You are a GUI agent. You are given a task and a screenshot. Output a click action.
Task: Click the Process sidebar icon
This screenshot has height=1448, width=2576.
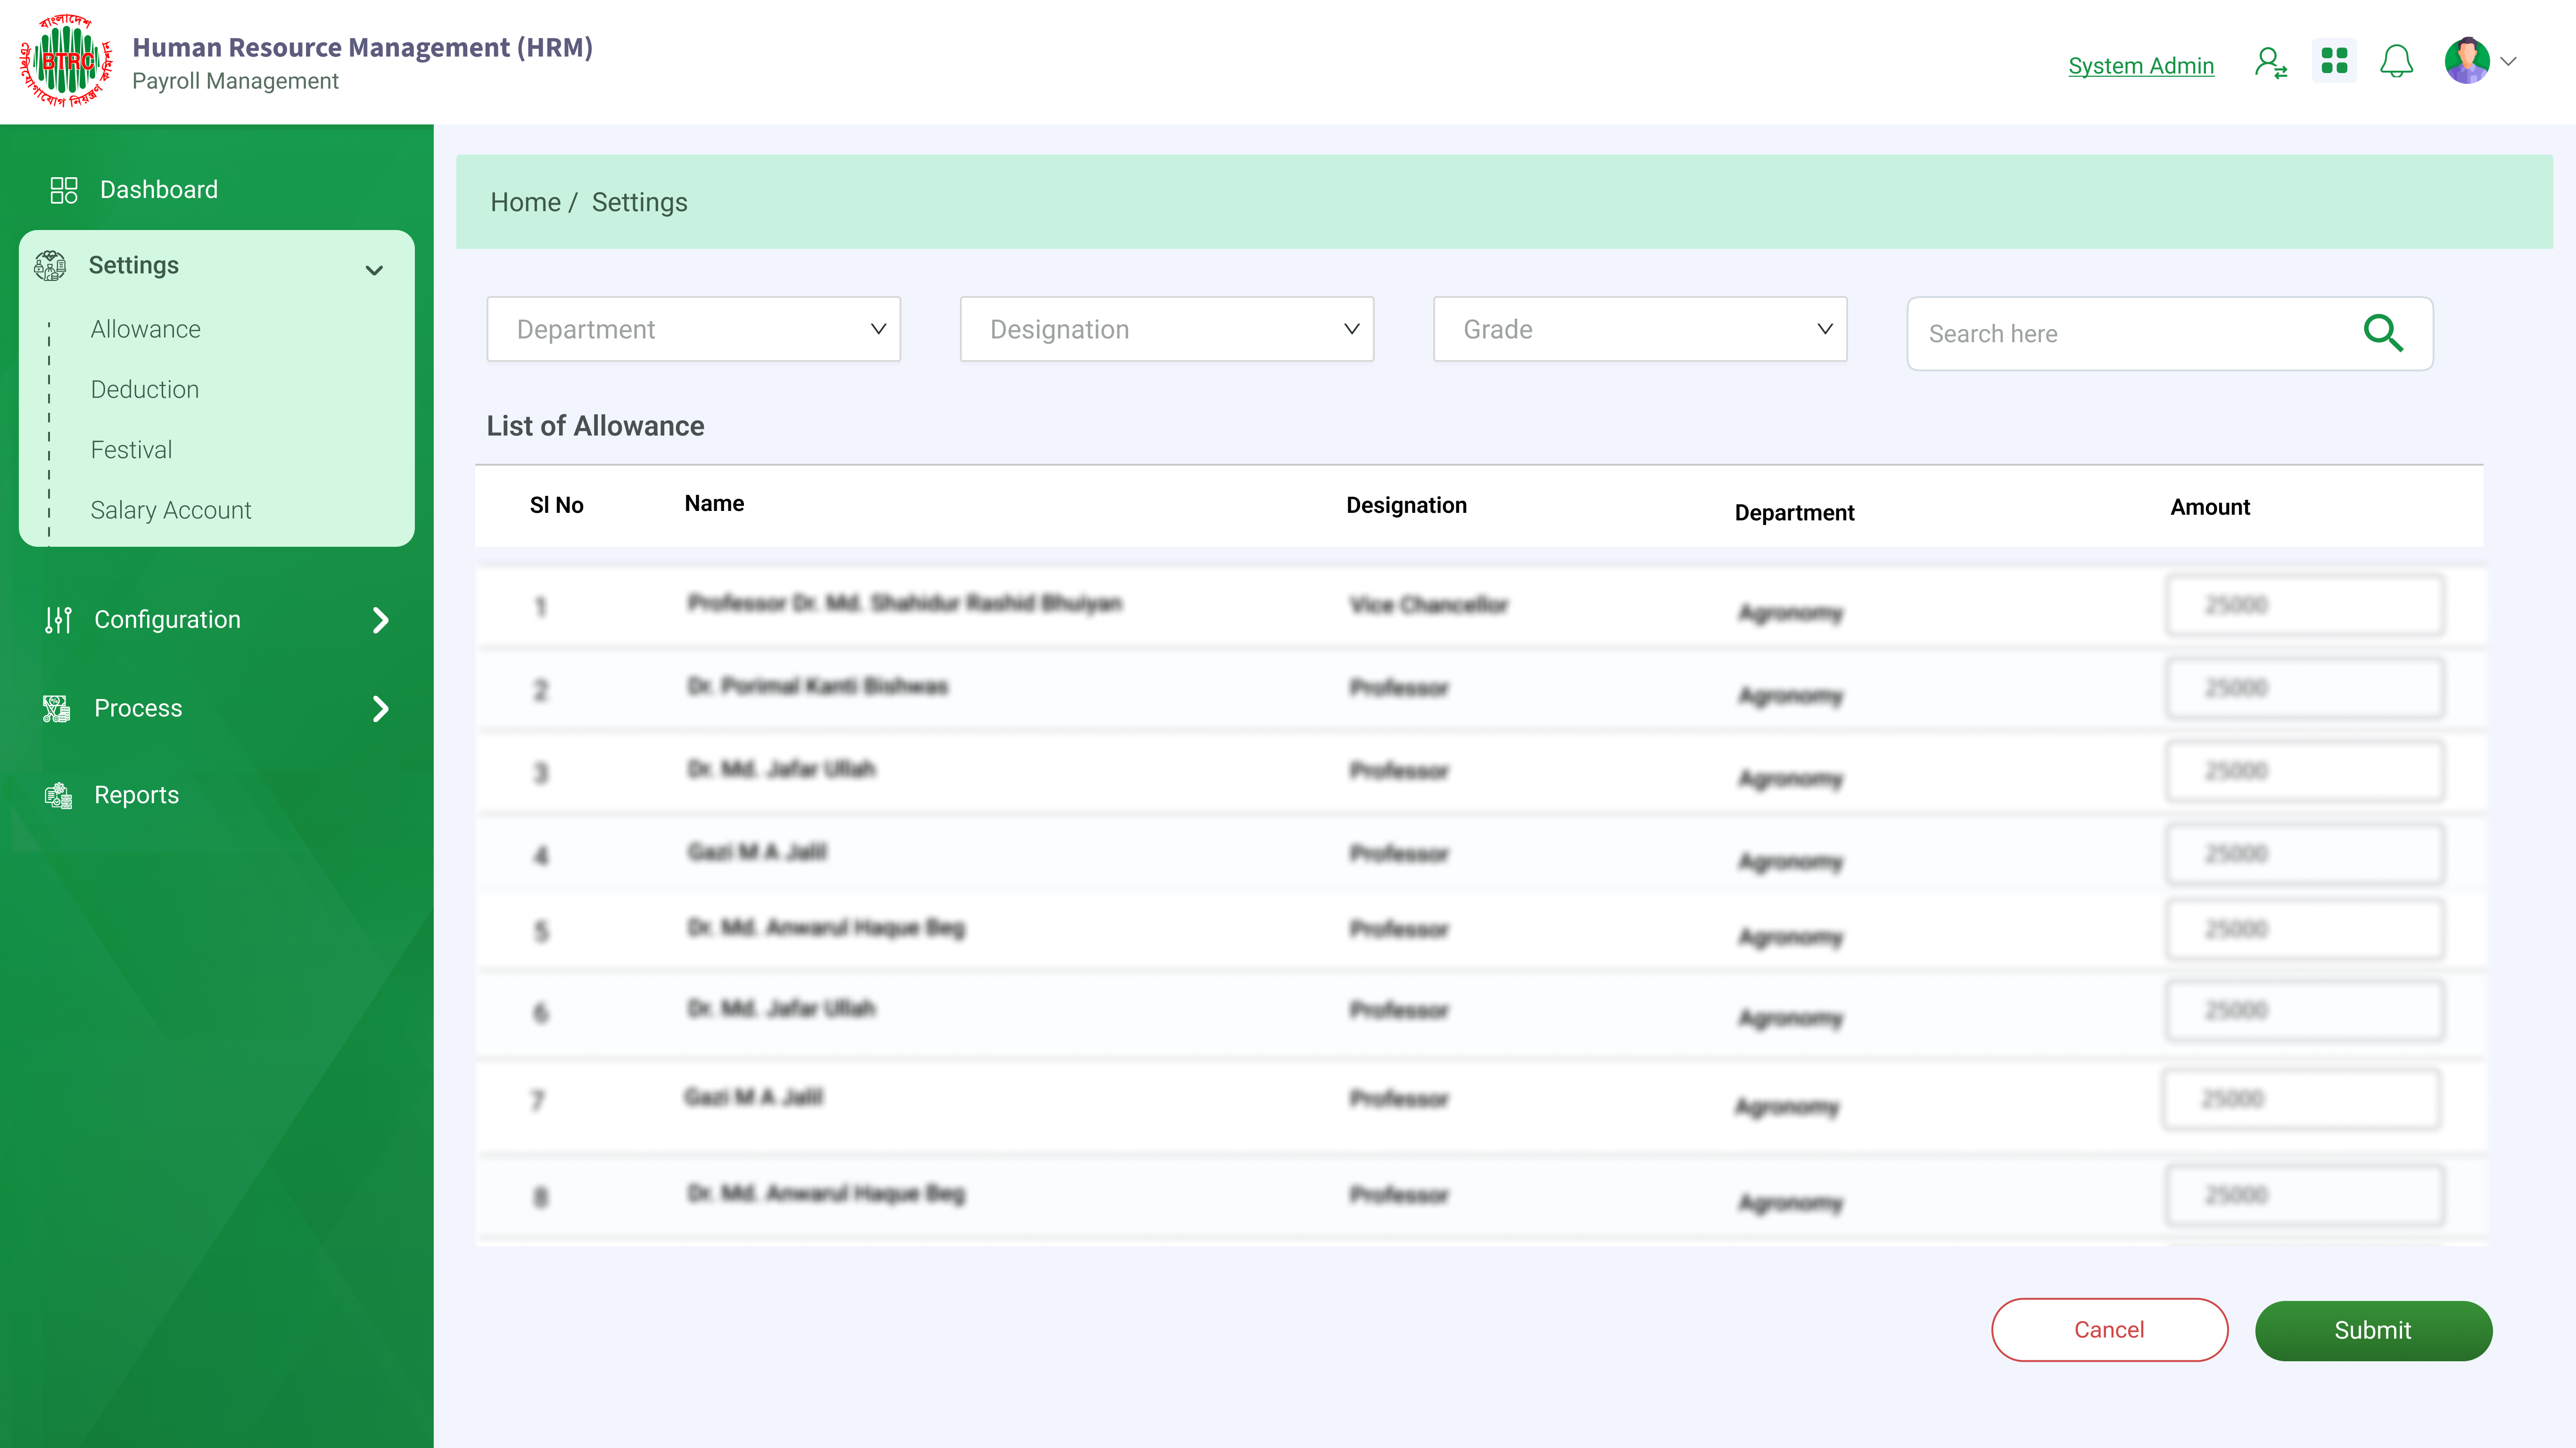pos(57,708)
